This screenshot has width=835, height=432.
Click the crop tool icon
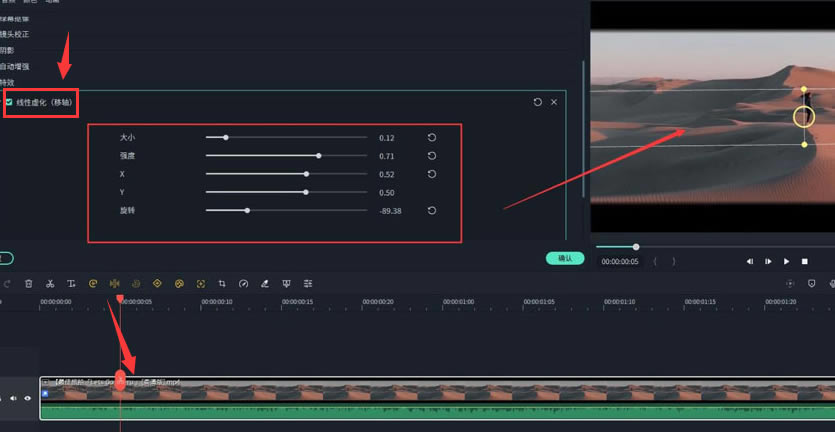222,284
